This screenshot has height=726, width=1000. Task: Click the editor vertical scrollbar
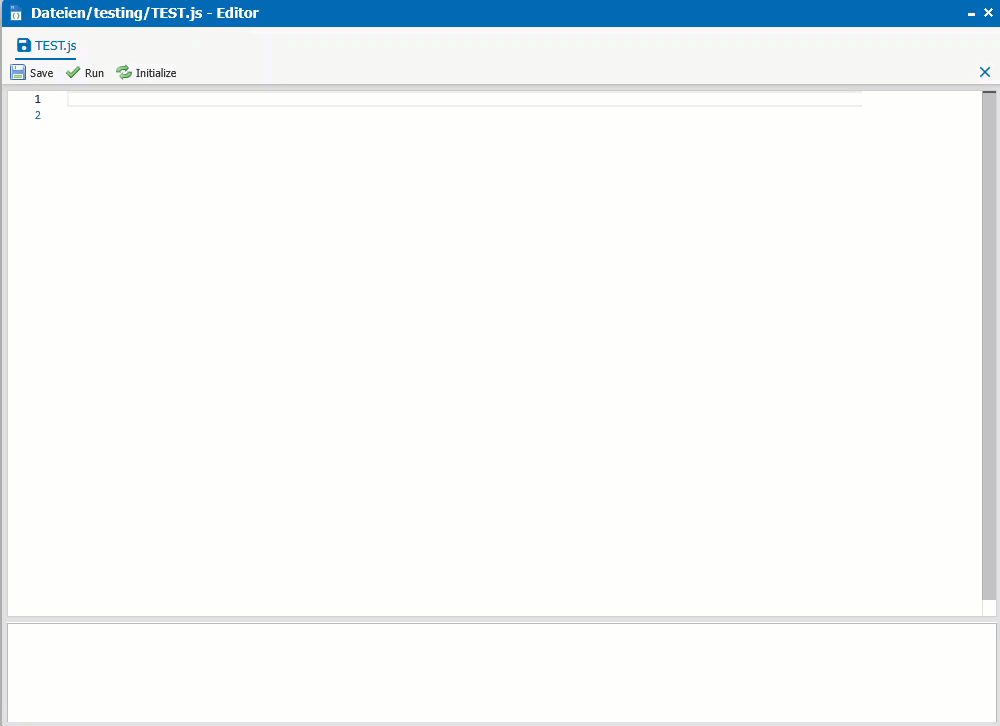[989, 346]
